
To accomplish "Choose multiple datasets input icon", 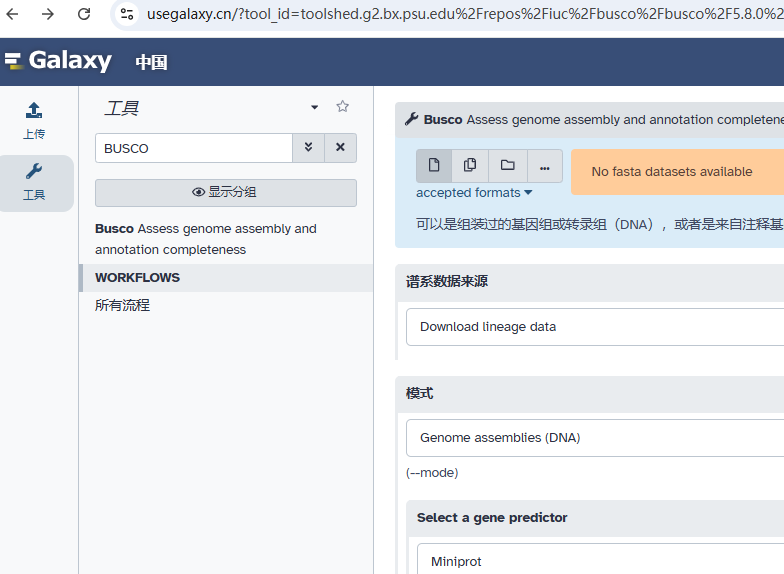I will [470, 166].
